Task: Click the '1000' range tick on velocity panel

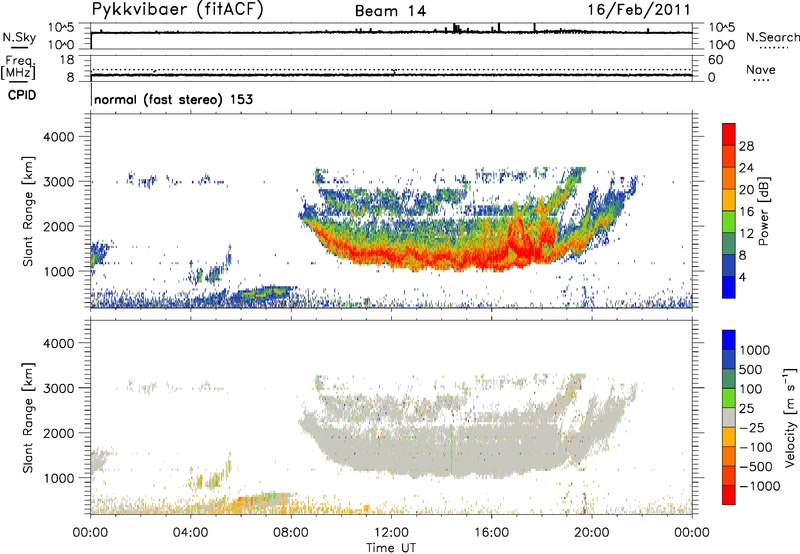Action: [59, 478]
